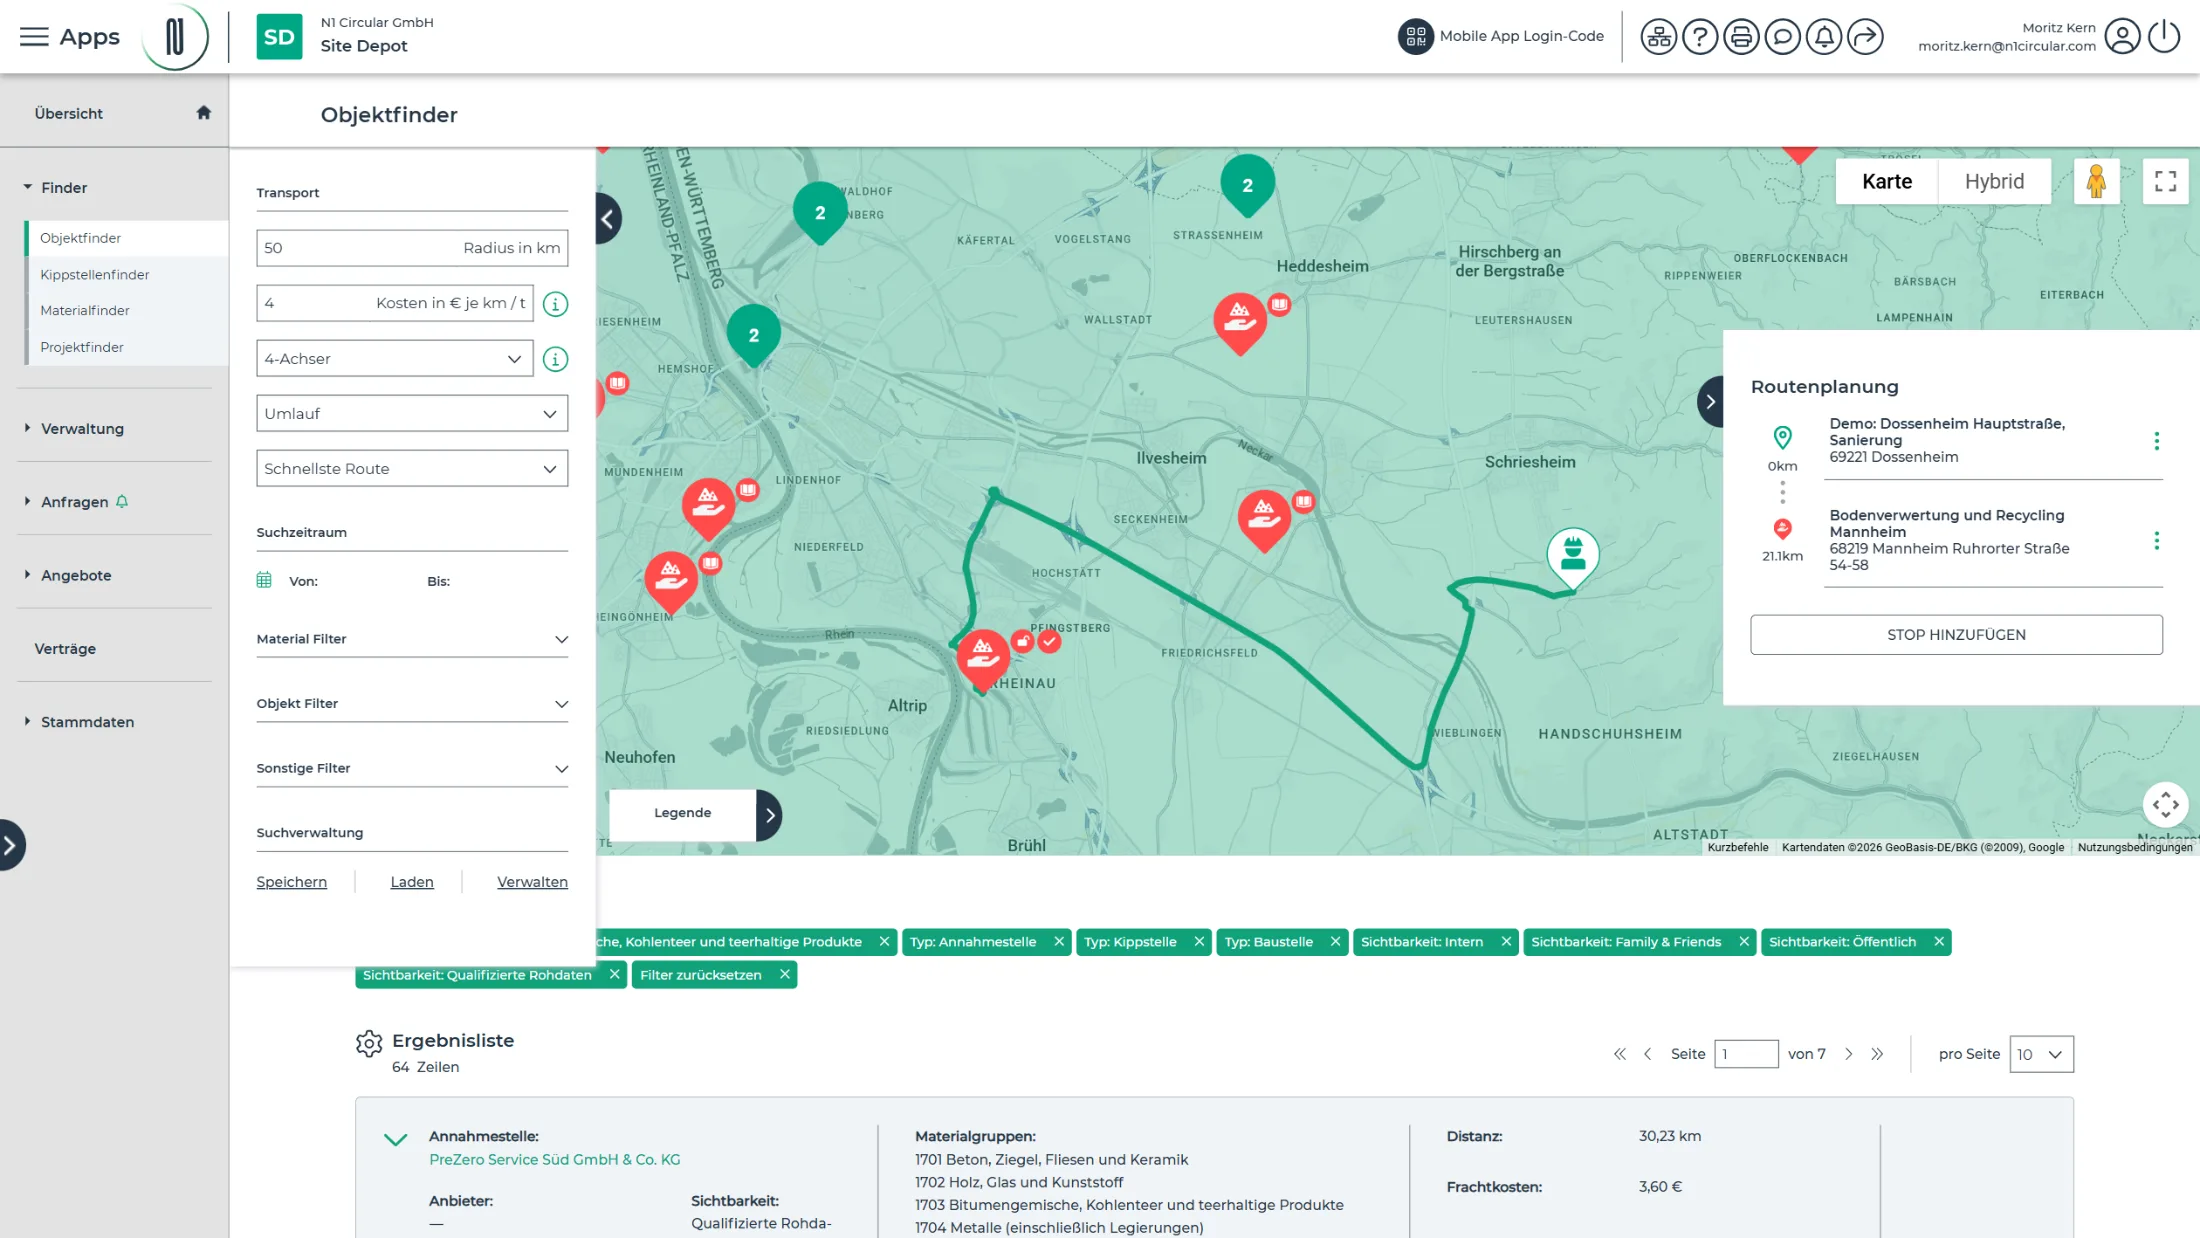
Task: Expand the Sonstige Filter section
Action: (412, 769)
